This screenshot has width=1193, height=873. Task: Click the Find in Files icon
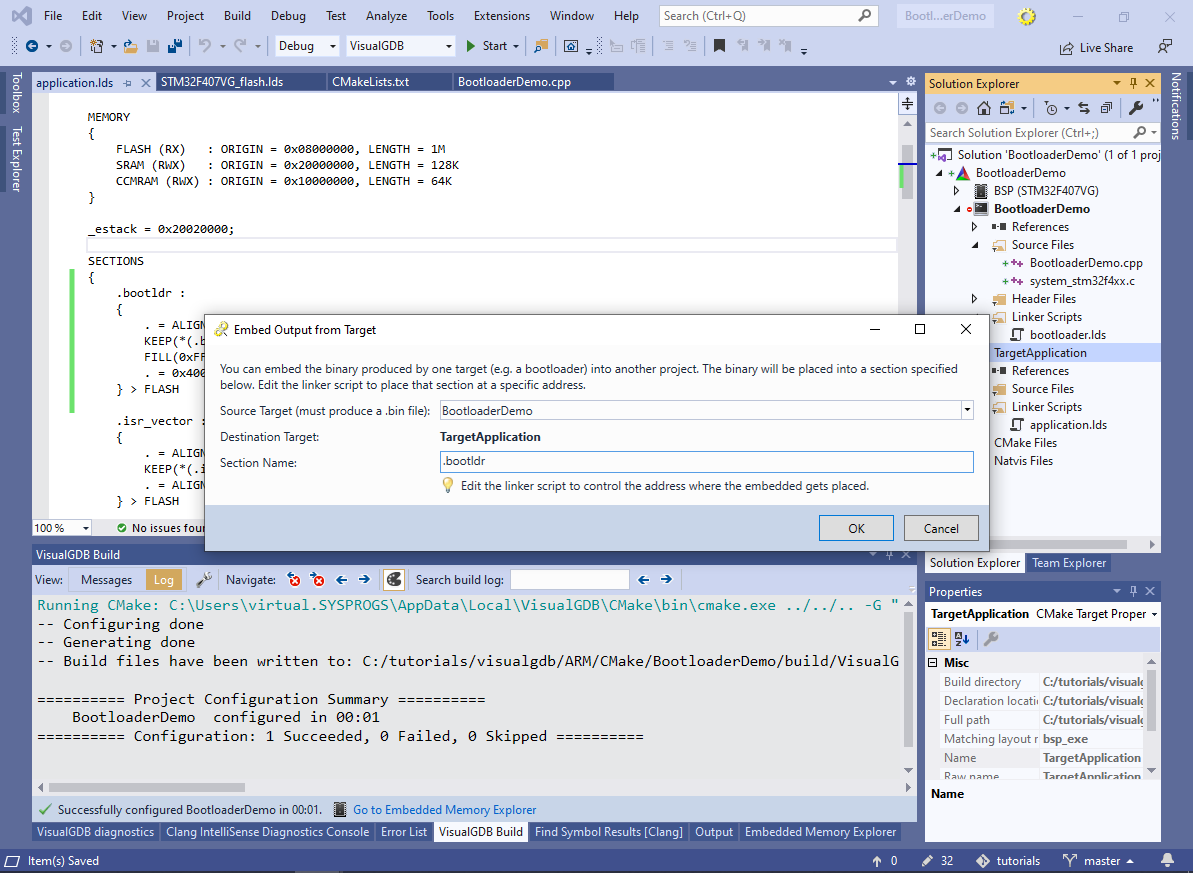(541, 46)
